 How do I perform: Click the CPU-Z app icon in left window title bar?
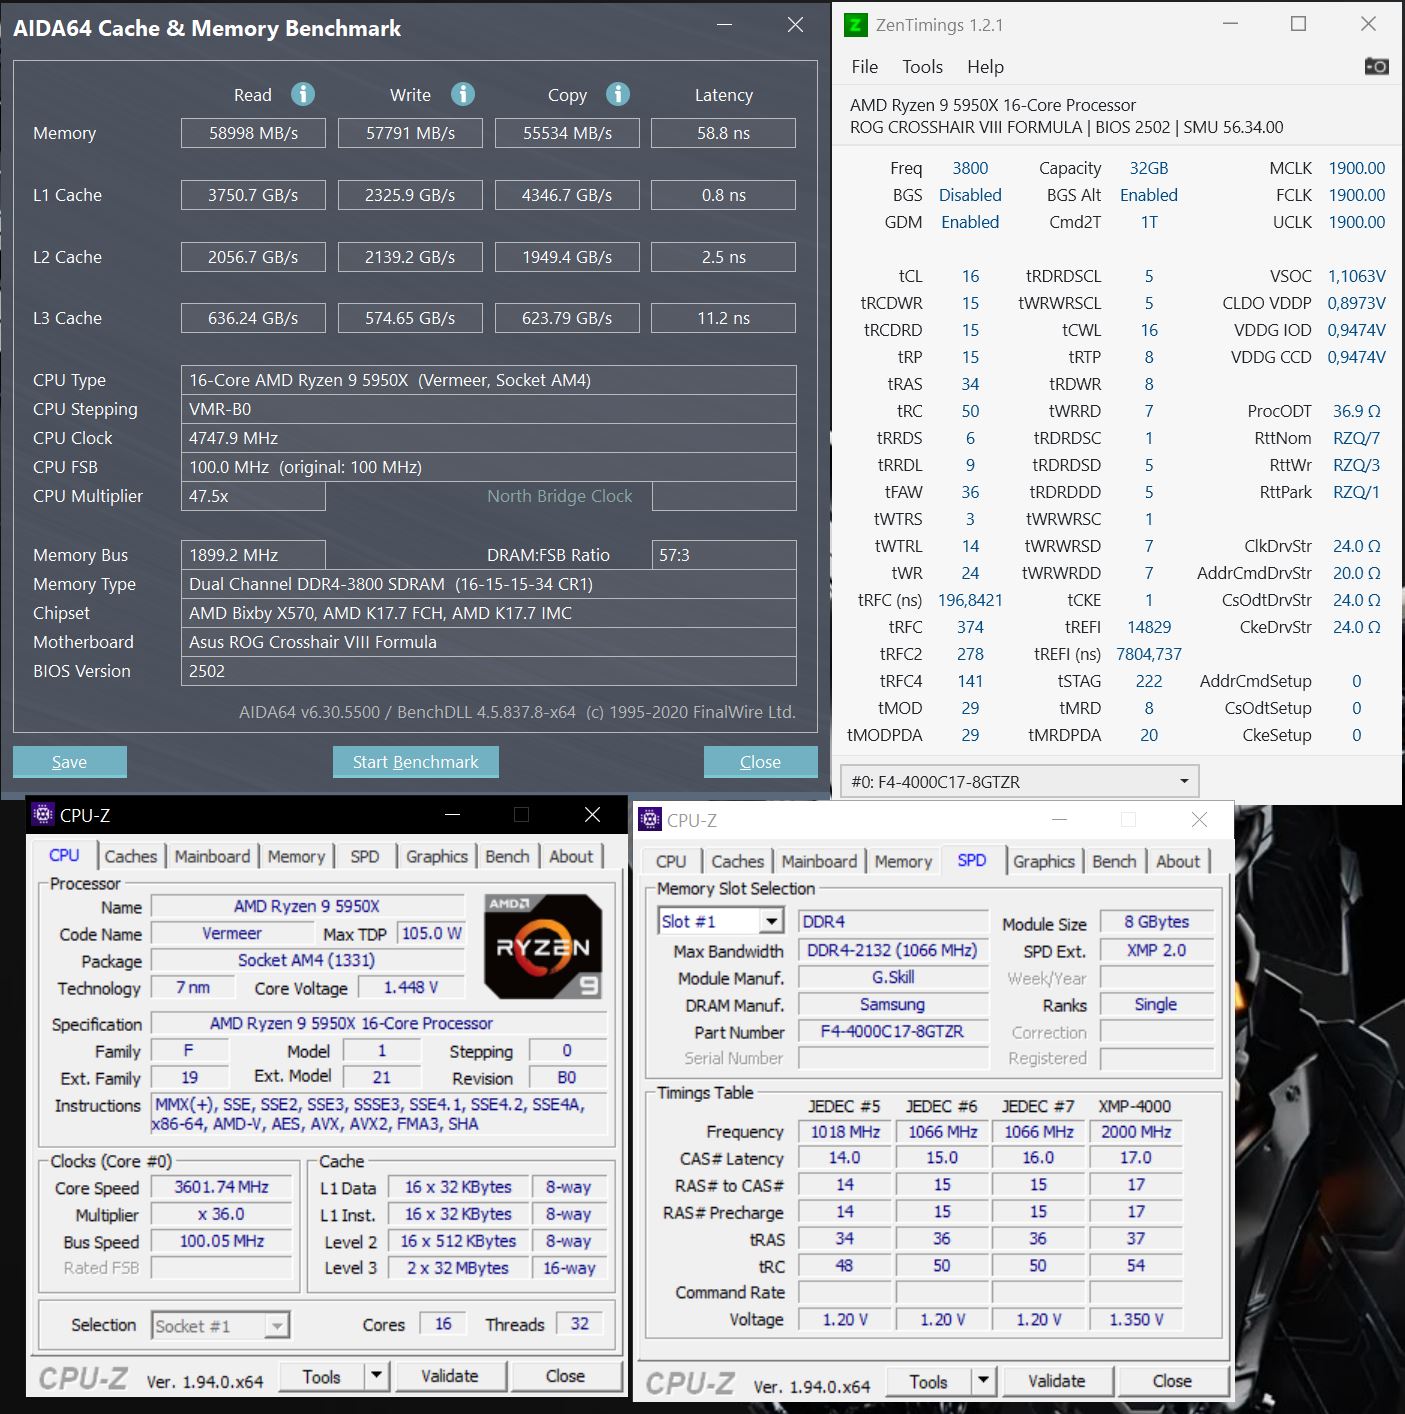43,814
